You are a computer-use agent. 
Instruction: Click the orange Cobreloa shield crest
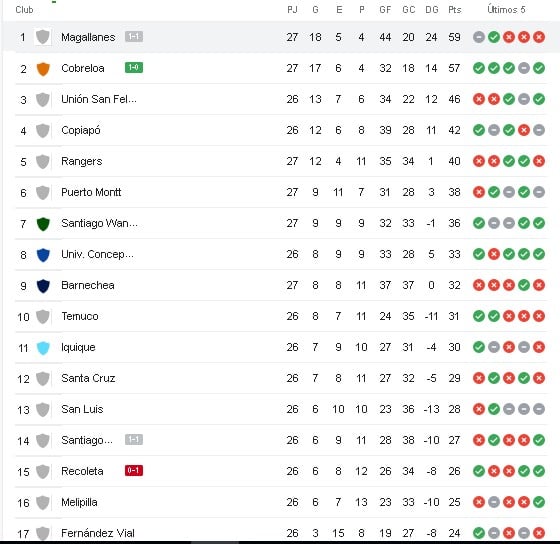point(43,69)
